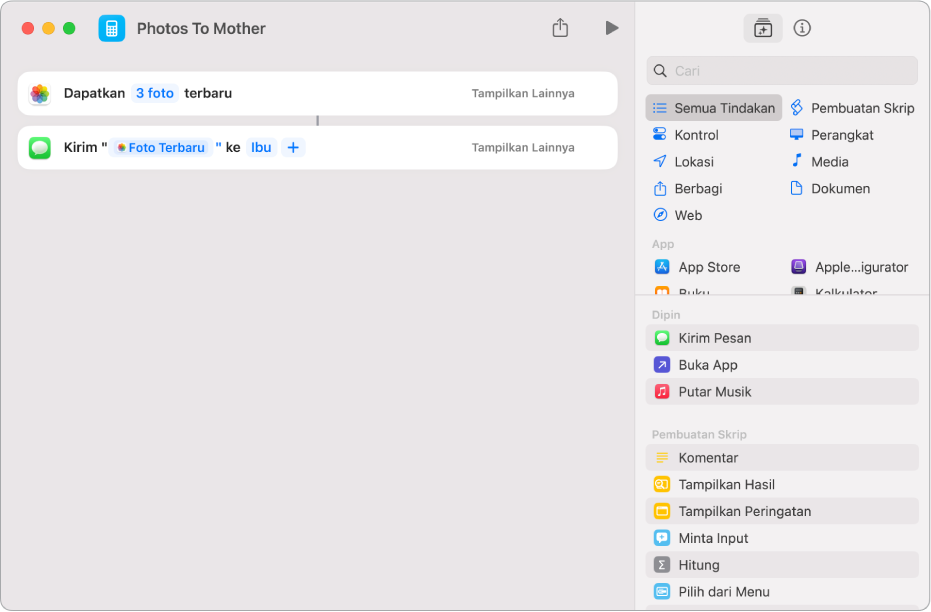931x612 pixels.
Task: Open the Kontrol category
Action: (686, 135)
